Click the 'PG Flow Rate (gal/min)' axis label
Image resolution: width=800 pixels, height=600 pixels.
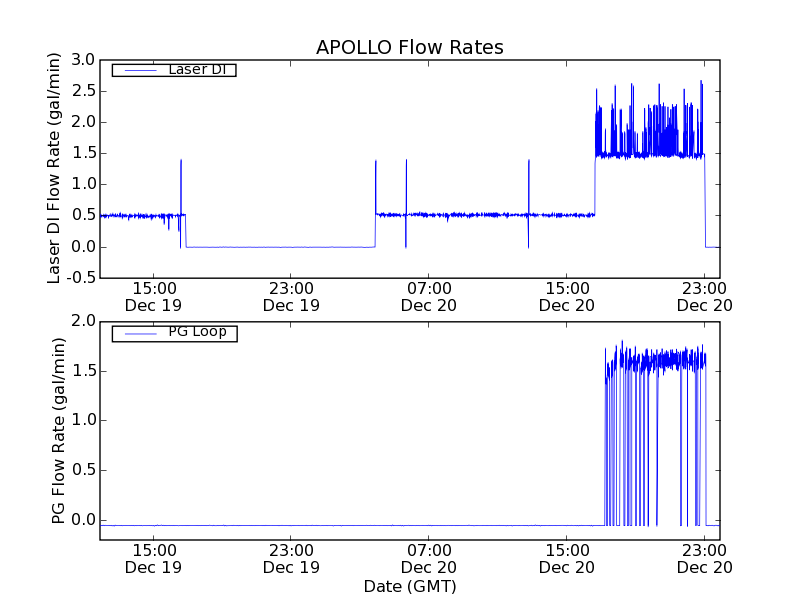click(x=58, y=431)
